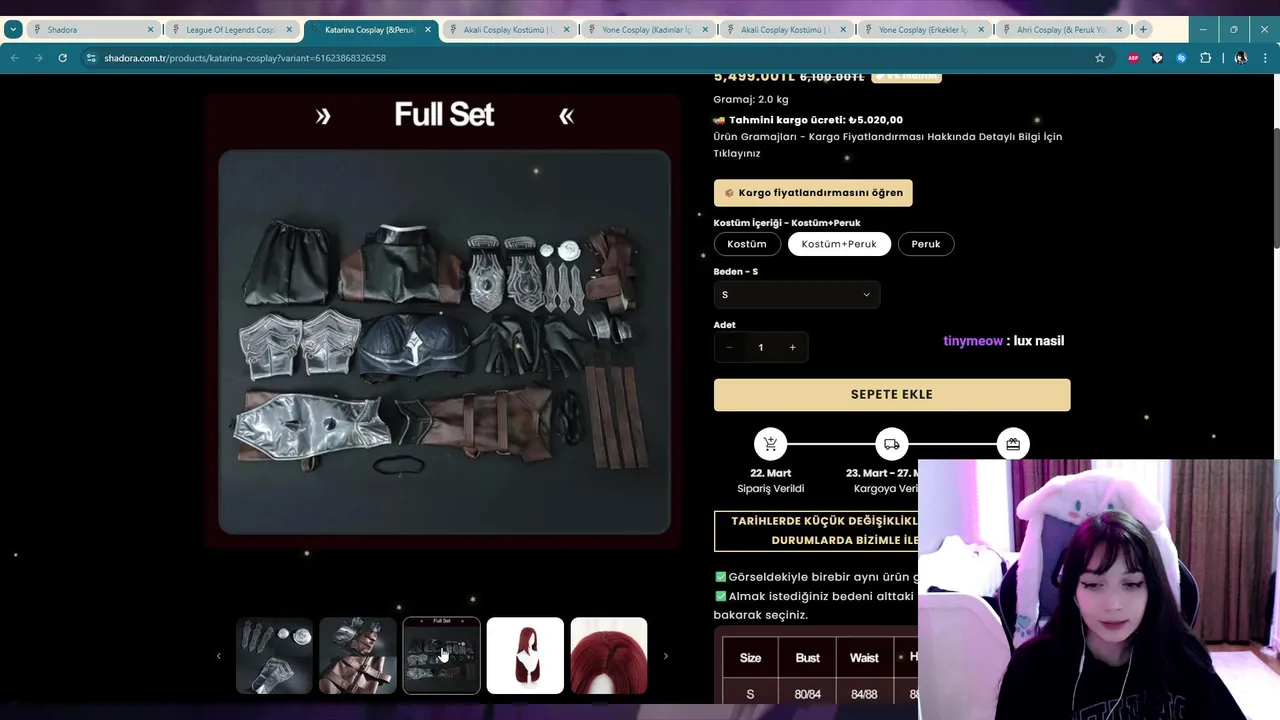1280x720 pixels.
Task: Choose the Kostüm option
Action: [x=747, y=244]
